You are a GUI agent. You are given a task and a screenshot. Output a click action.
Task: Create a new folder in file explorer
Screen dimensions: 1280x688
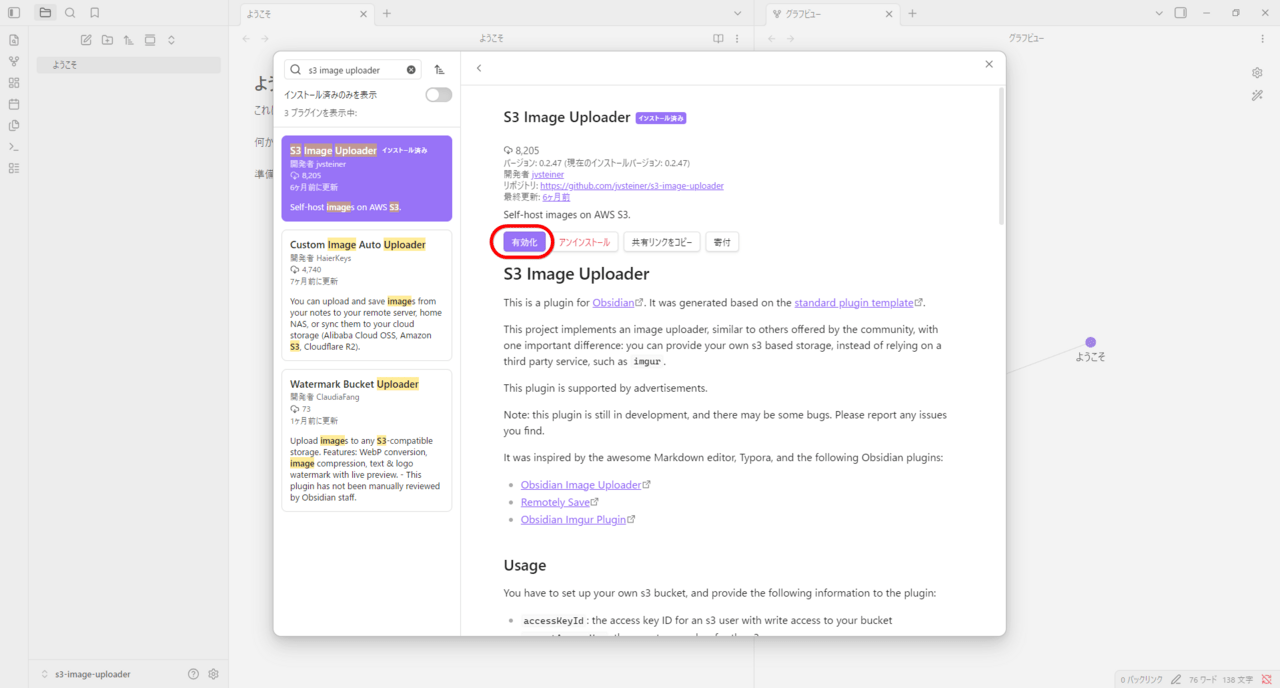107,40
